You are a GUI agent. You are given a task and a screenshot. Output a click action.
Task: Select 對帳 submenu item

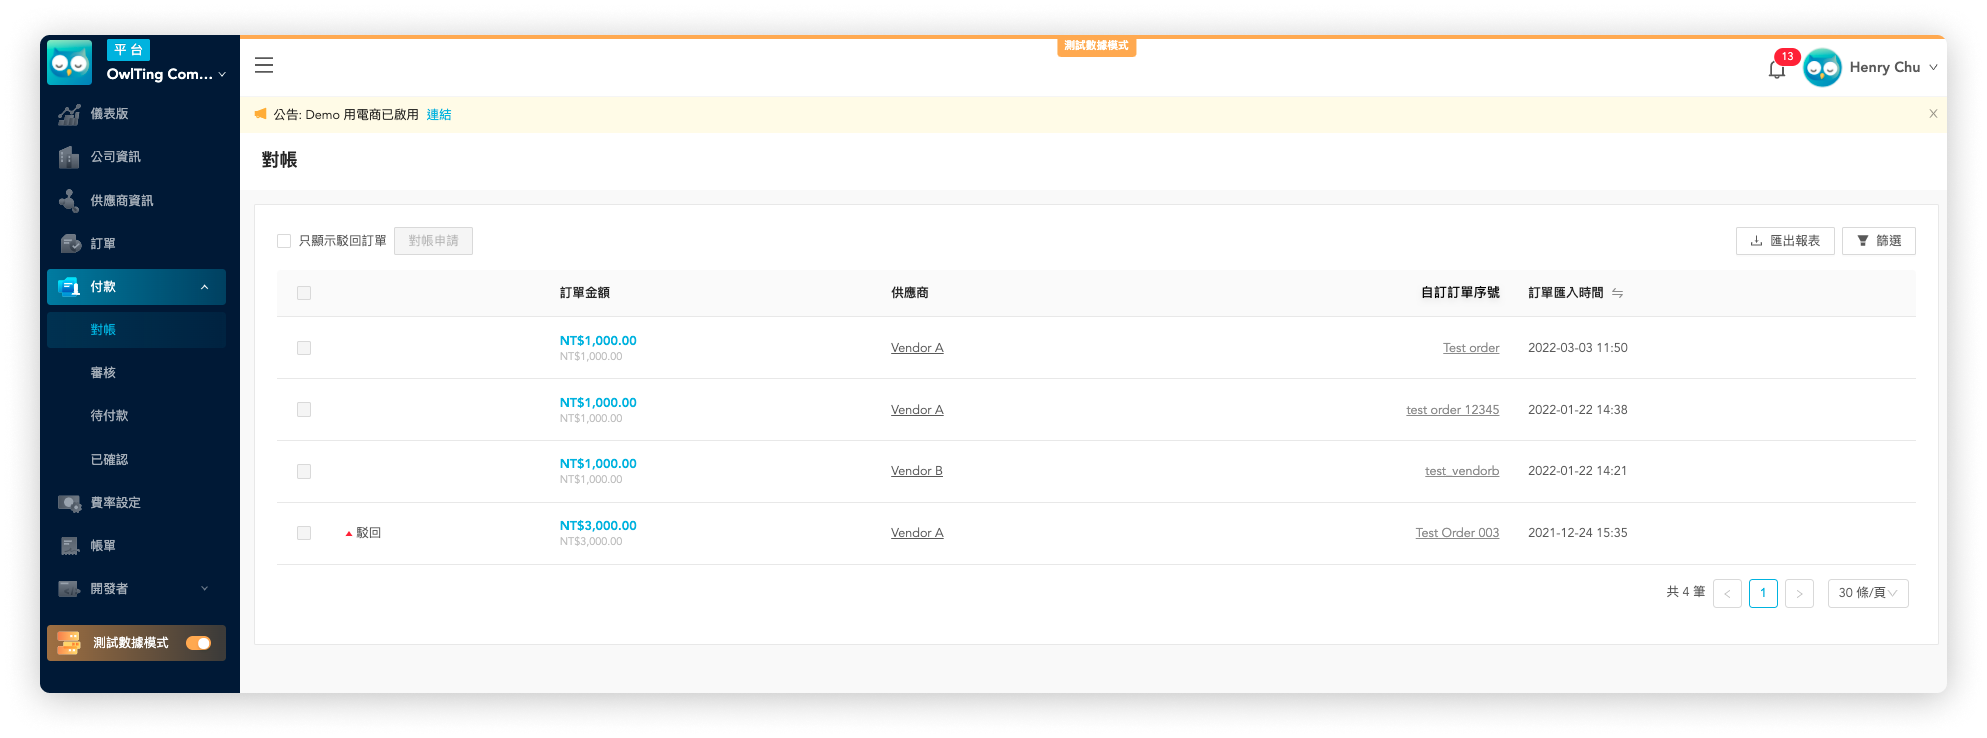tap(136, 330)
